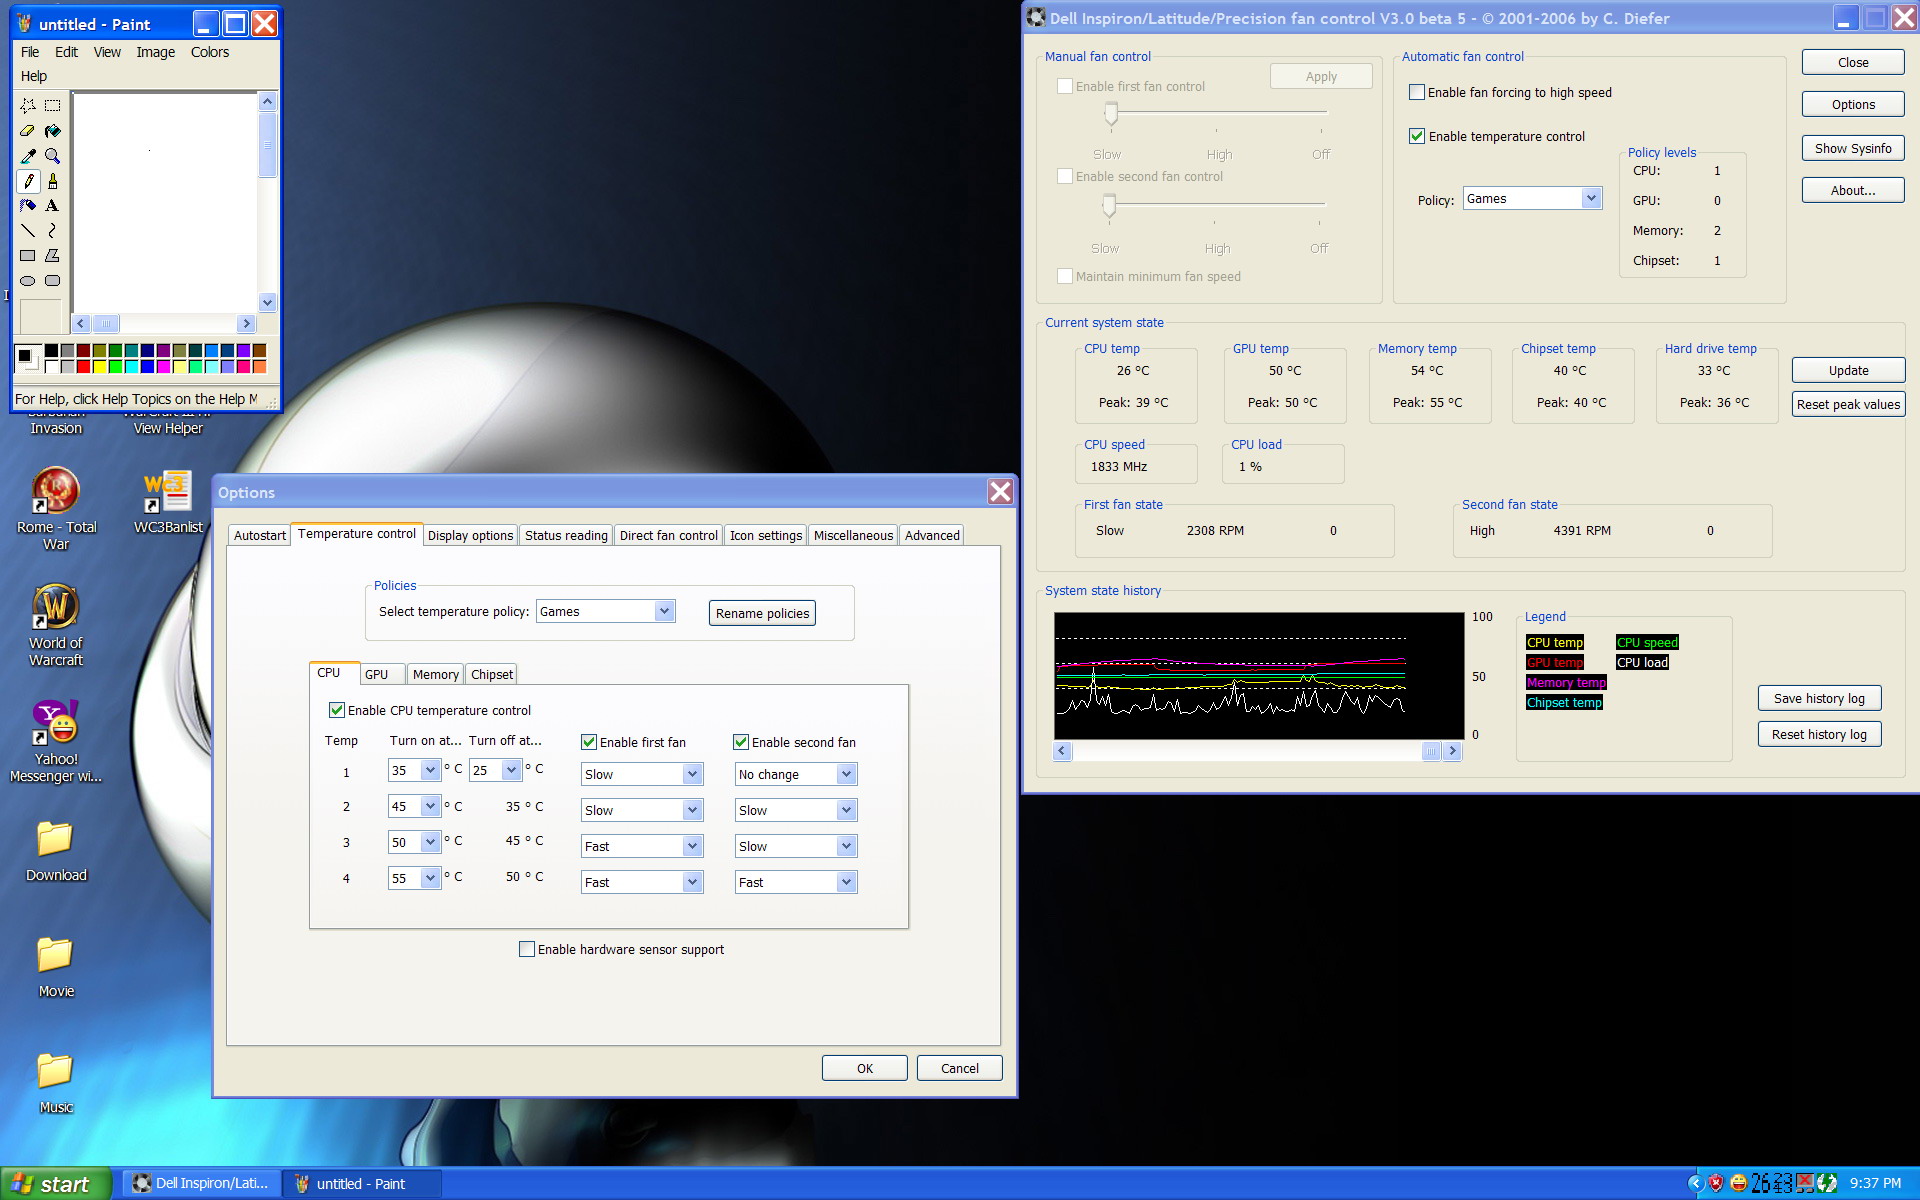Click history graph scrollbar right arrow
Viewport: 1920px width, 1200px height.
pyautogui.click(x=1452, y=751)
